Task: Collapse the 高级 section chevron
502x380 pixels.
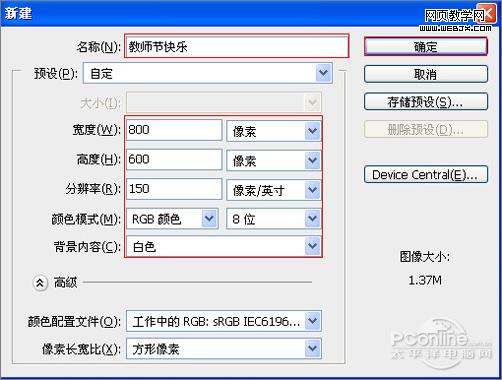Action: click(x=40, y=283)
